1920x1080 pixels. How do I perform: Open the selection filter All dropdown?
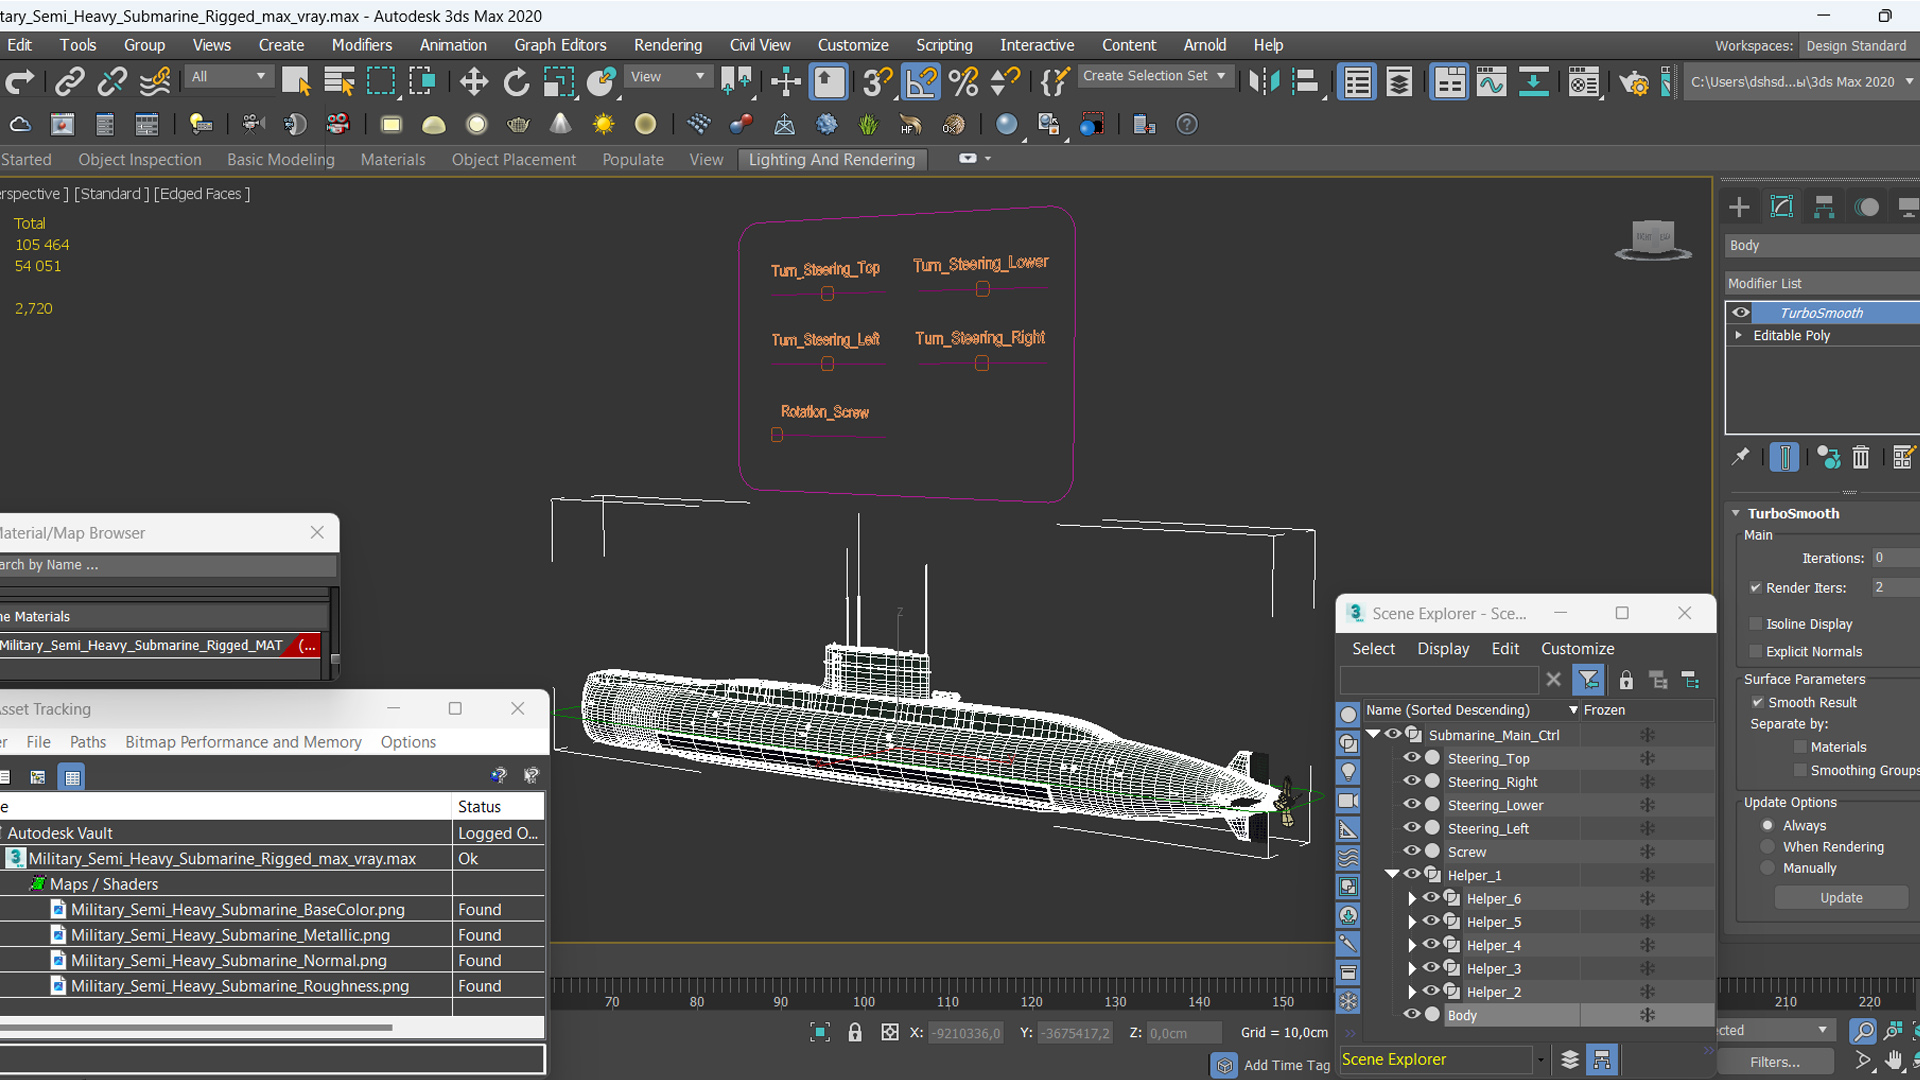pos(229,77)
